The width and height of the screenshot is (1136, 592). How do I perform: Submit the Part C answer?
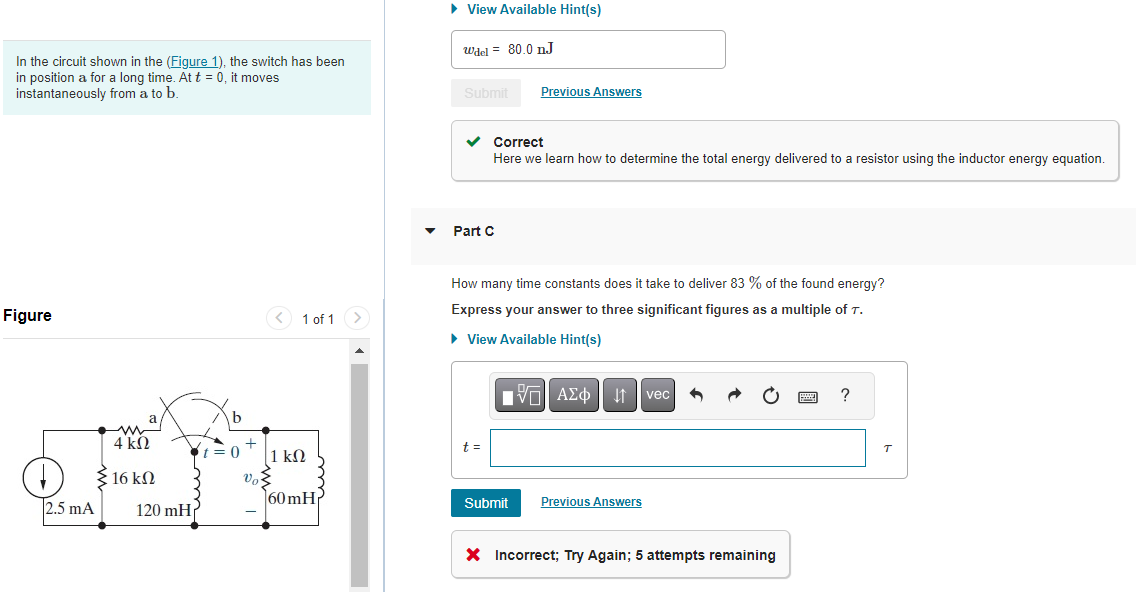[x=486, y=503]
